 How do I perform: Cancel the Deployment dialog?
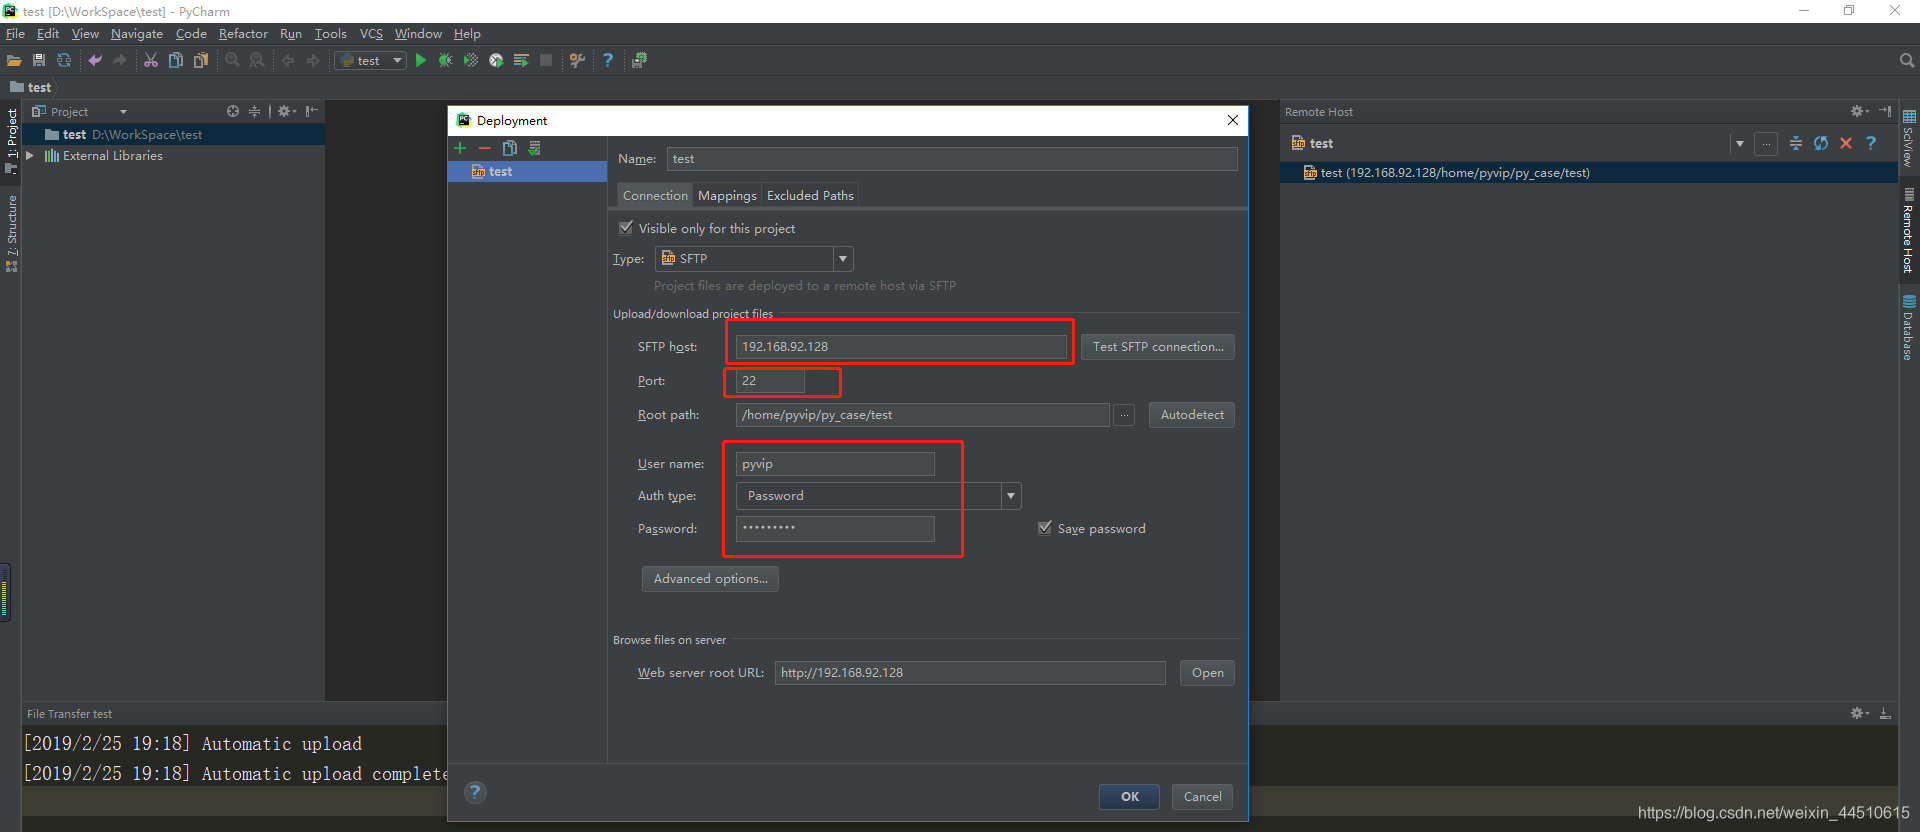pyautogui.click(x=1202, y=797)
